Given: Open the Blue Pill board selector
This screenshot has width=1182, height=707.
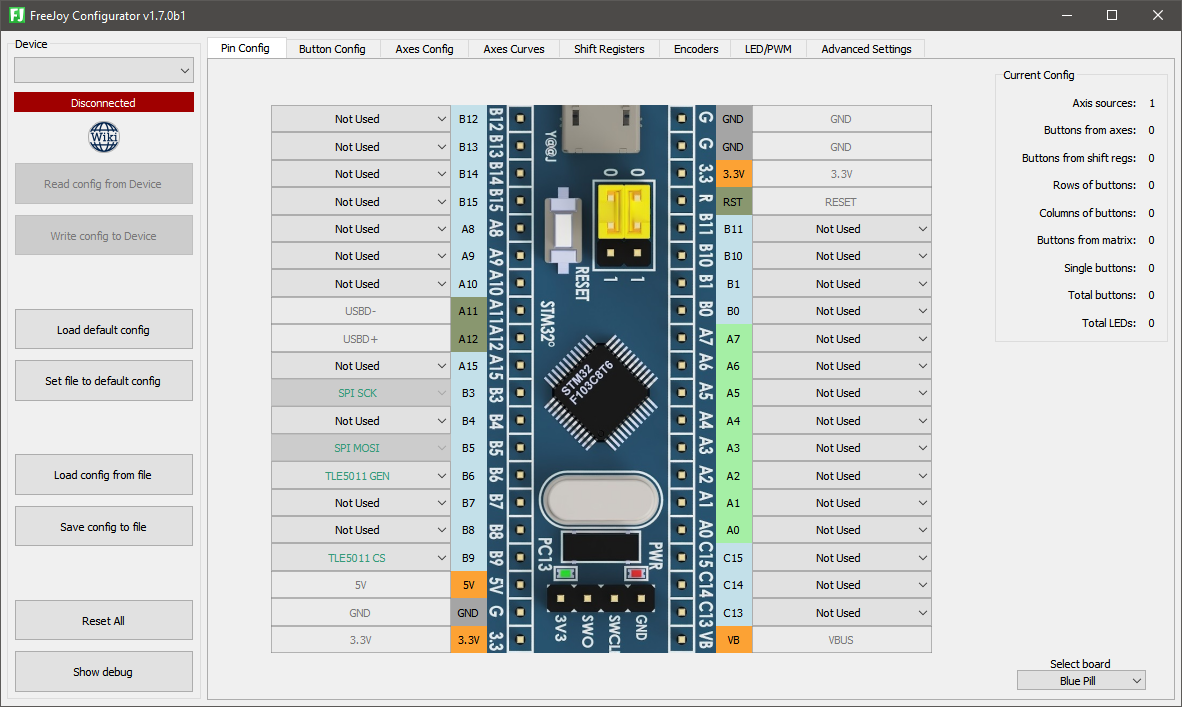Looking at the screenshot, I should coord(1081,681).
